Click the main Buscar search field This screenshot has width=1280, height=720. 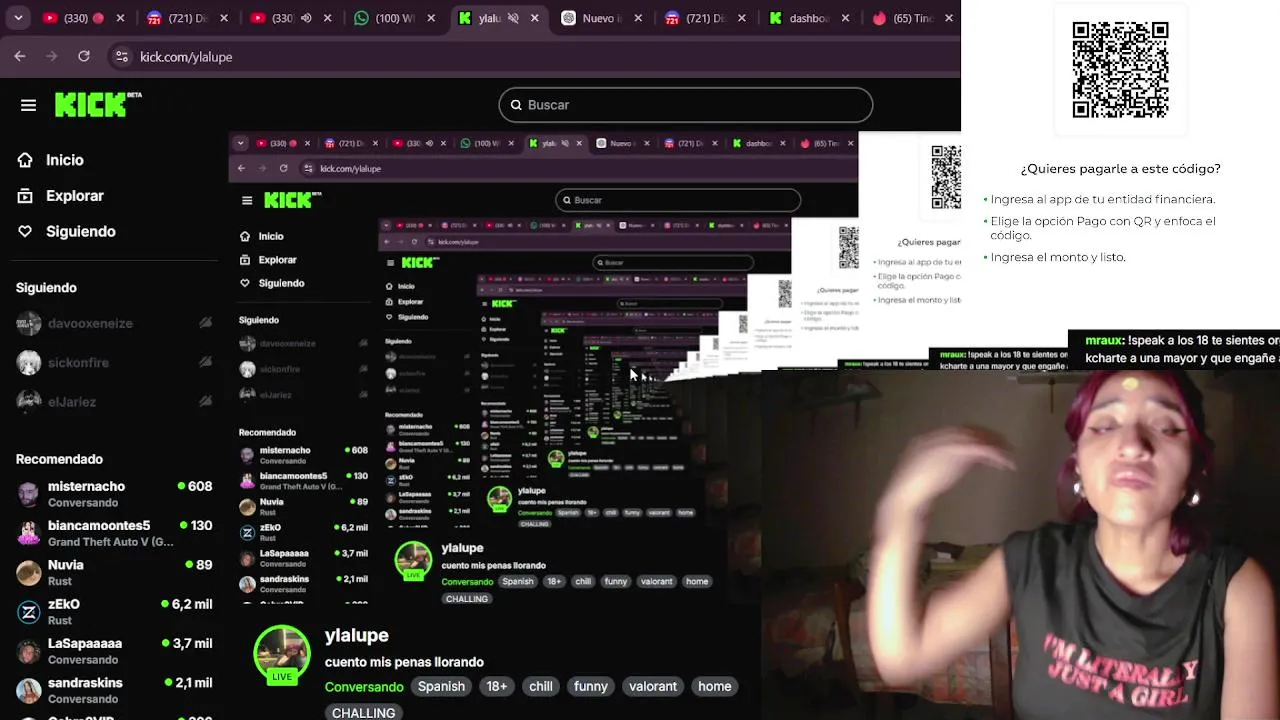[x=686, y=105]
